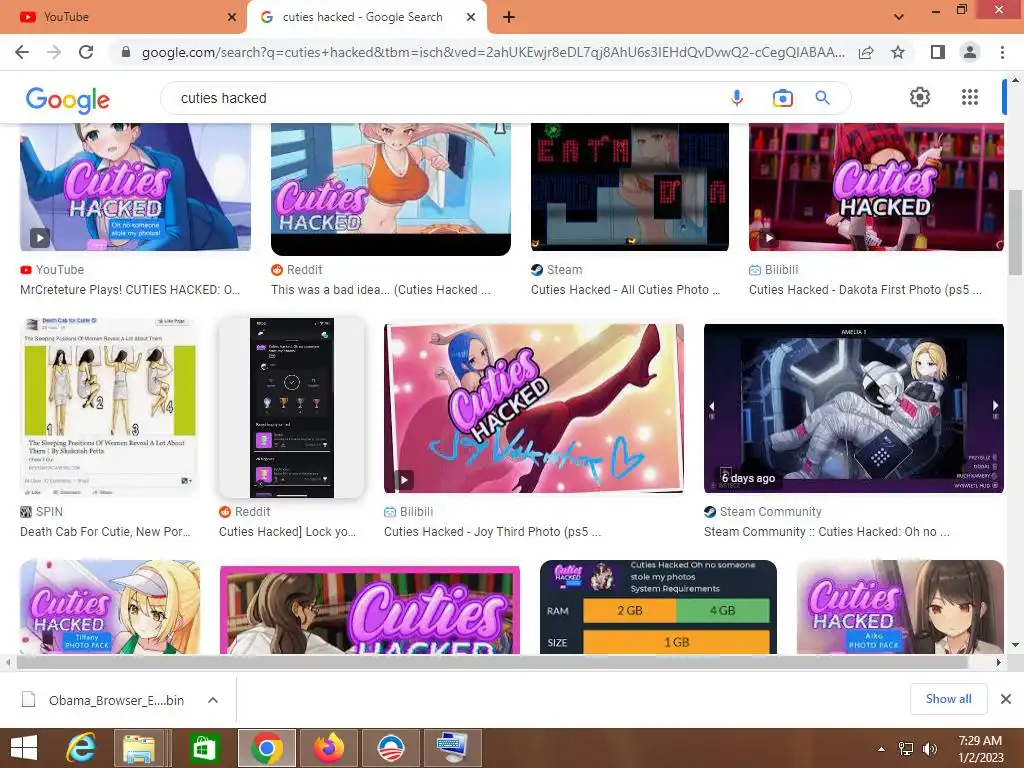The height and width of the screenshot is (768, 1024).
Task: Select the dark phone screenshot thumbnail
Action: point(291,408)
